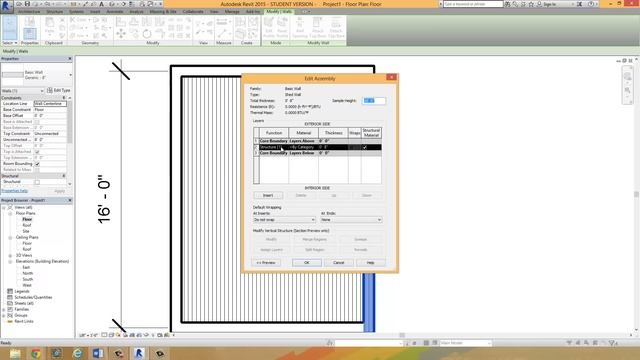Screen dimensions: 640x360
Task: Open the wall type selector dropdown
Action: 70,75
